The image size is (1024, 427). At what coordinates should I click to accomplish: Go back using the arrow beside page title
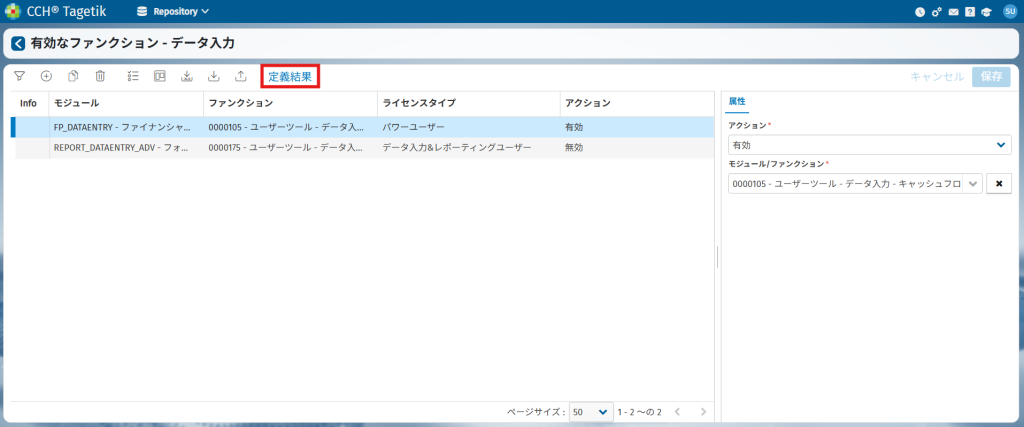coord(18,44)
